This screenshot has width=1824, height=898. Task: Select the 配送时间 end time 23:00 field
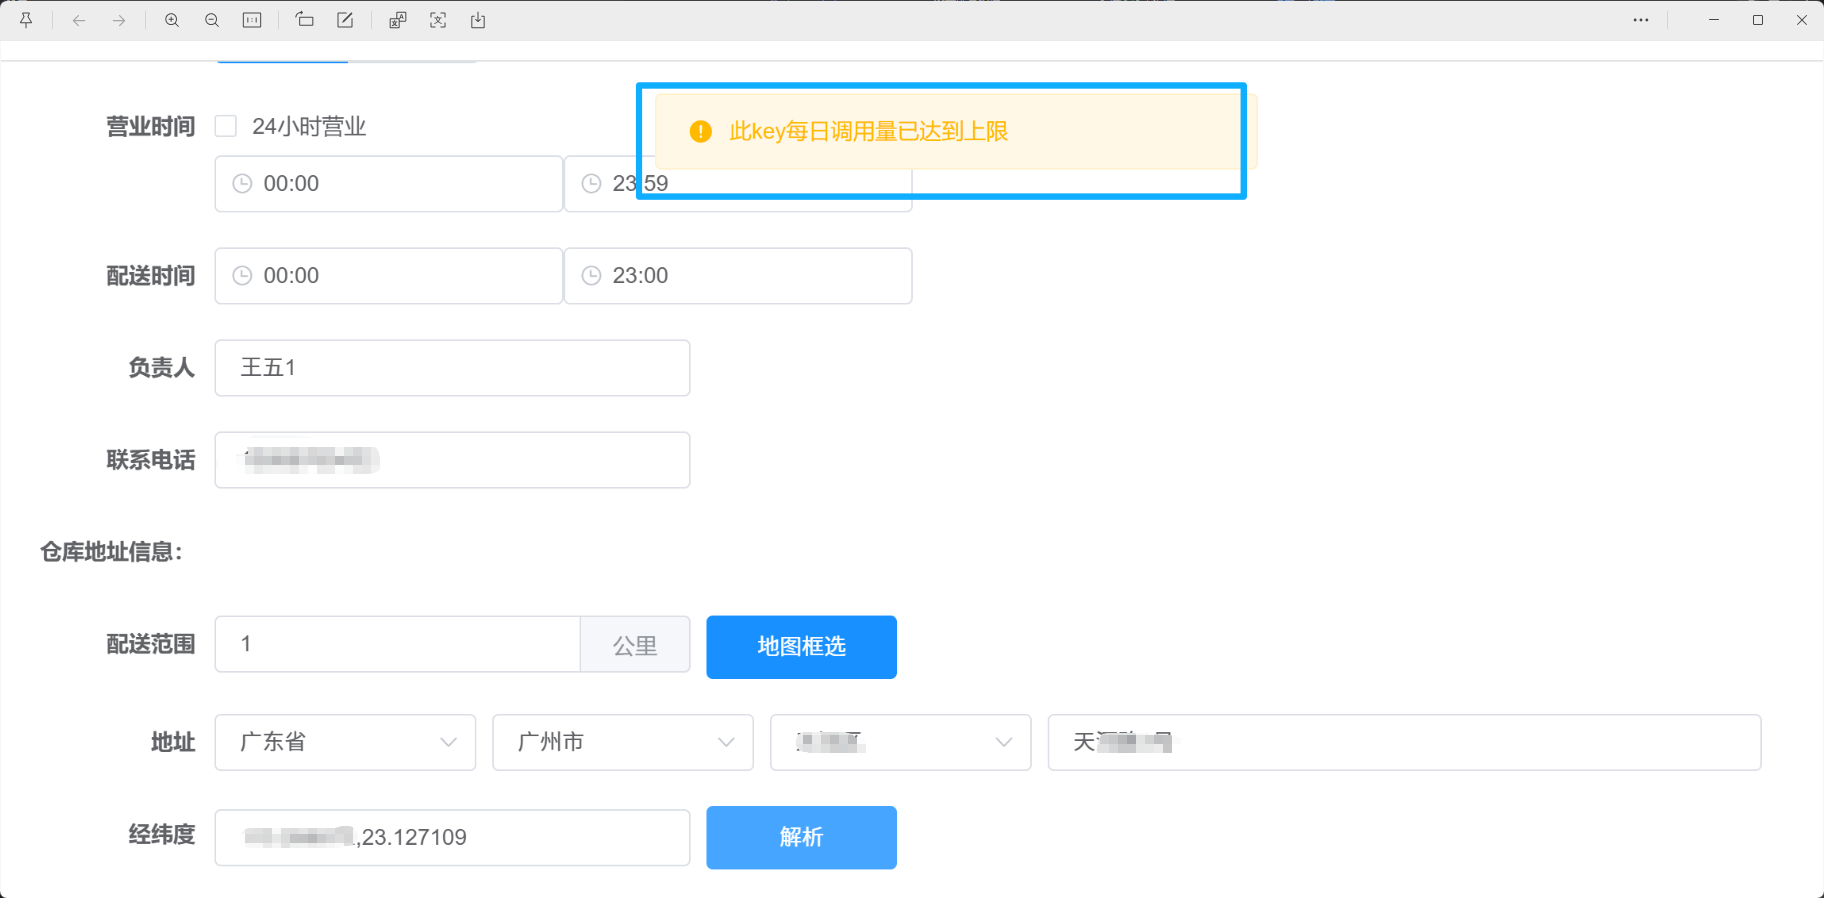coord(738,276)
